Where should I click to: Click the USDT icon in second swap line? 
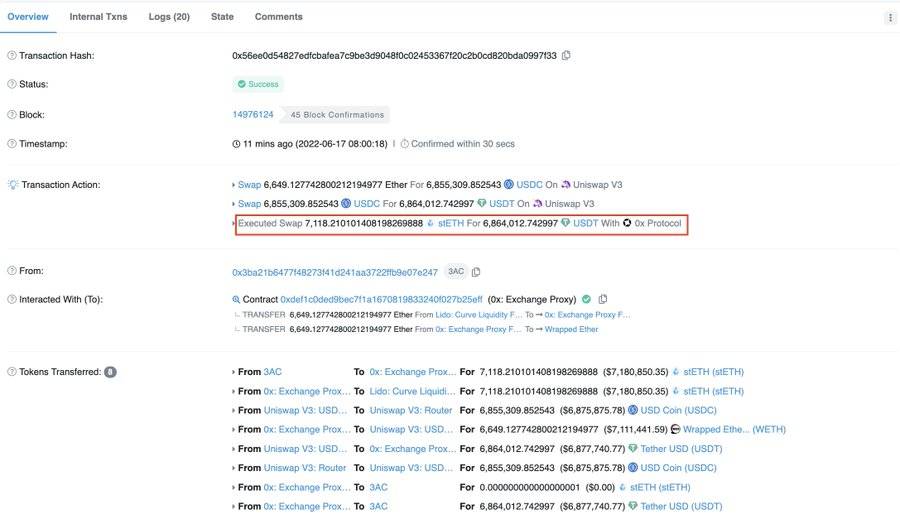482,203
